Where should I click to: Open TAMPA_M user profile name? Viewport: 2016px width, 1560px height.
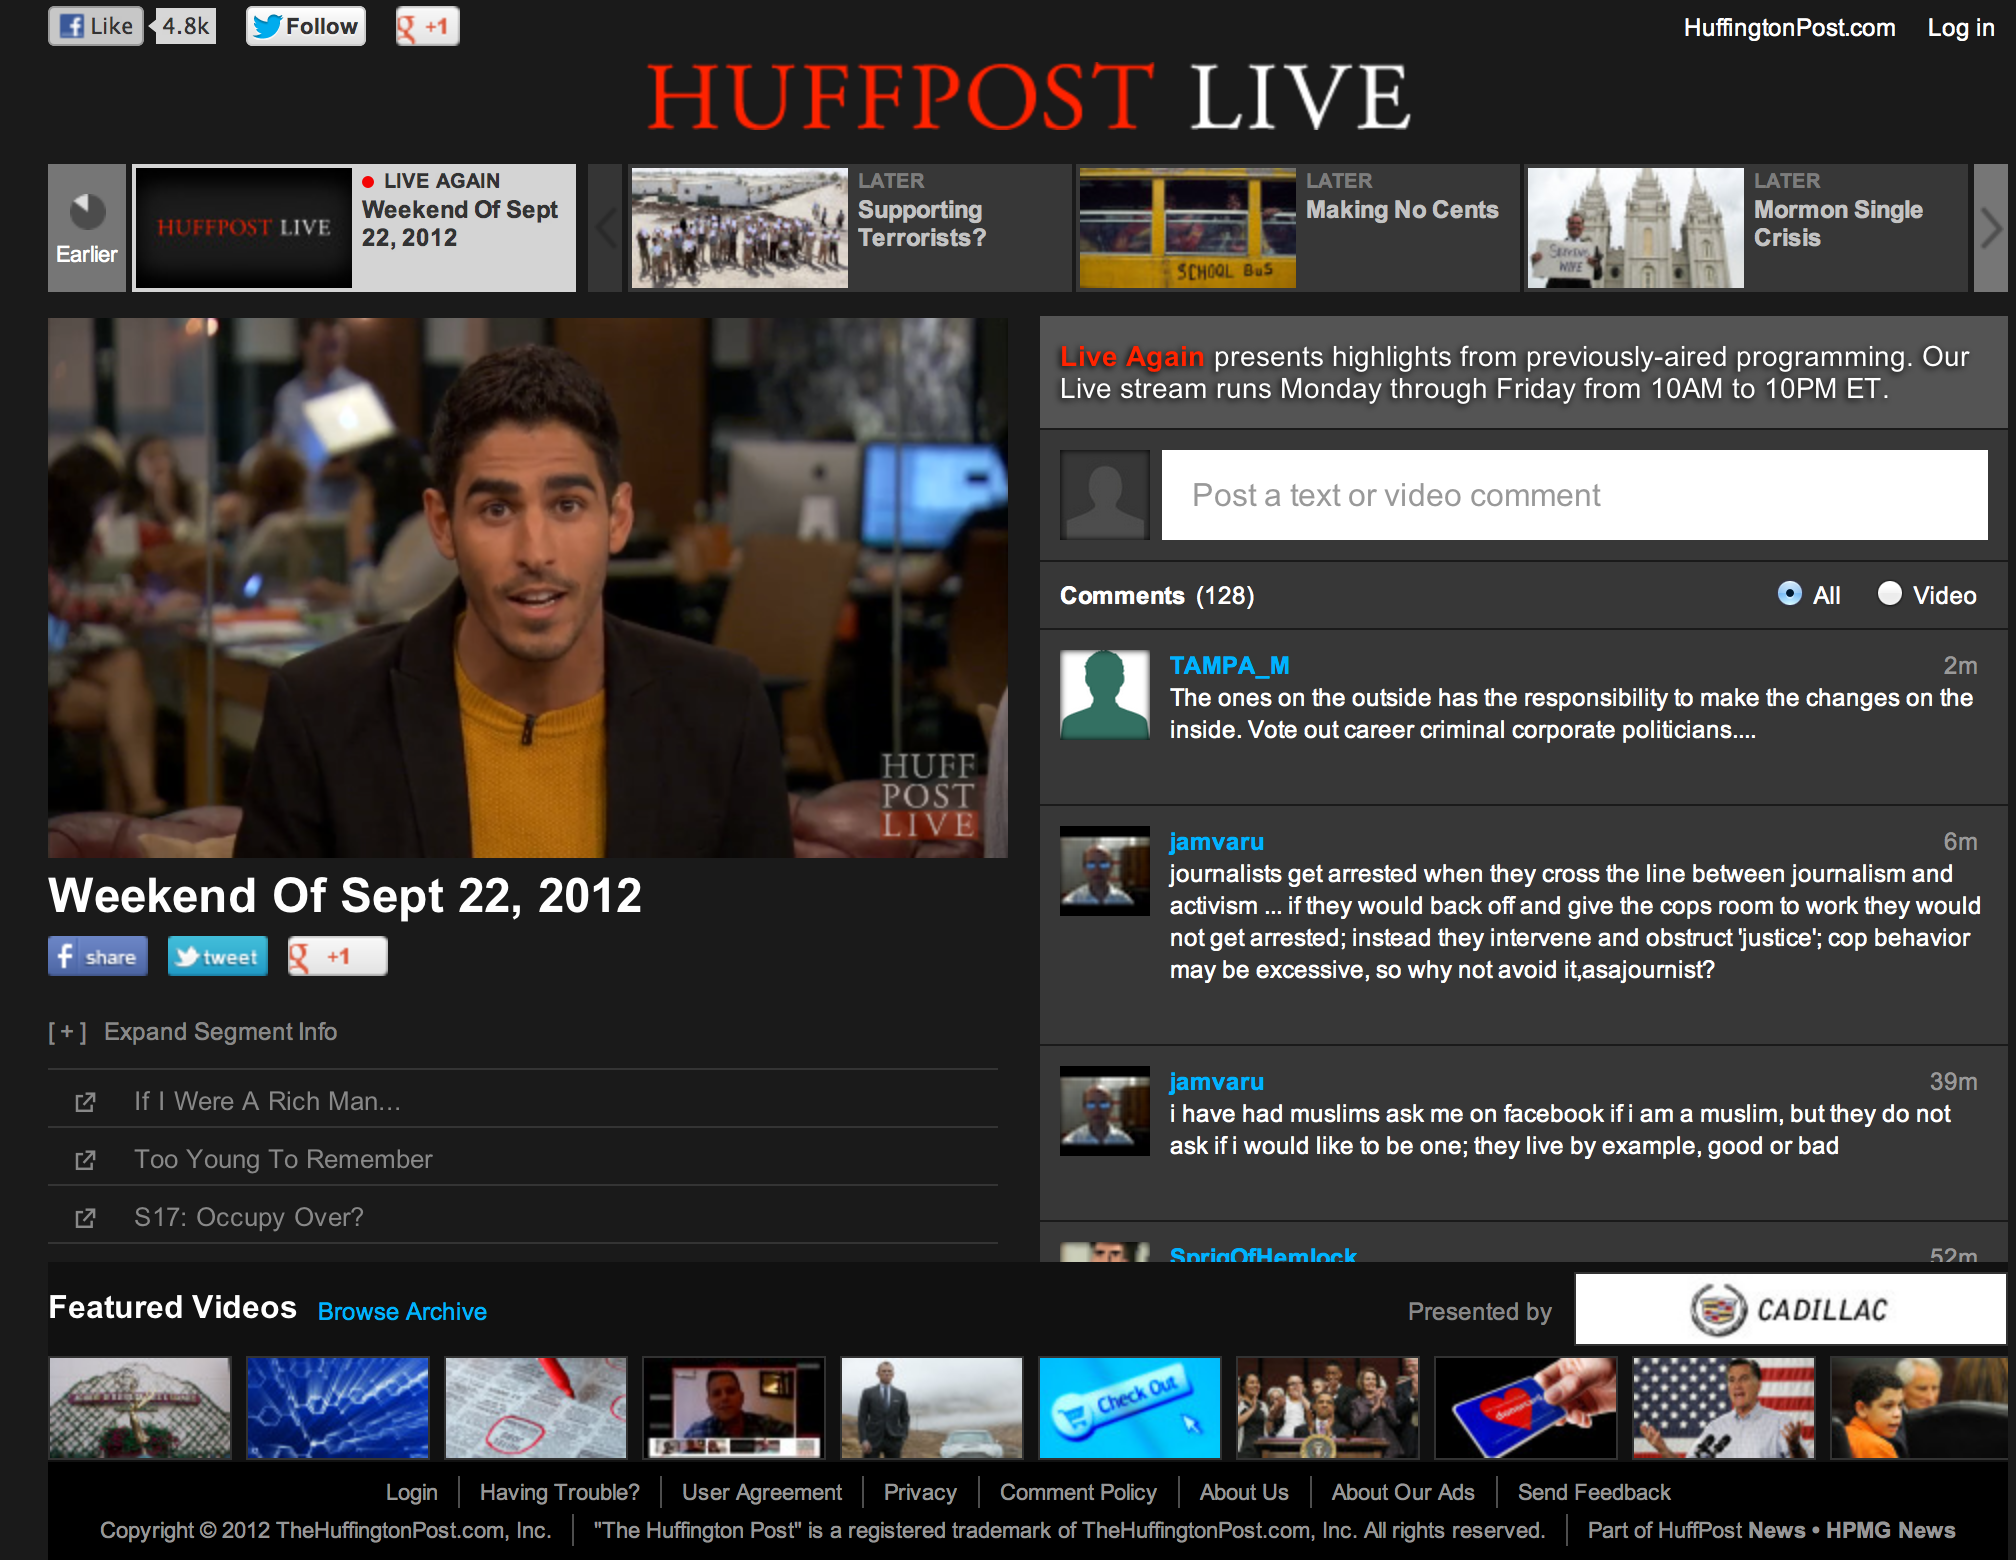coord(1229,665)
